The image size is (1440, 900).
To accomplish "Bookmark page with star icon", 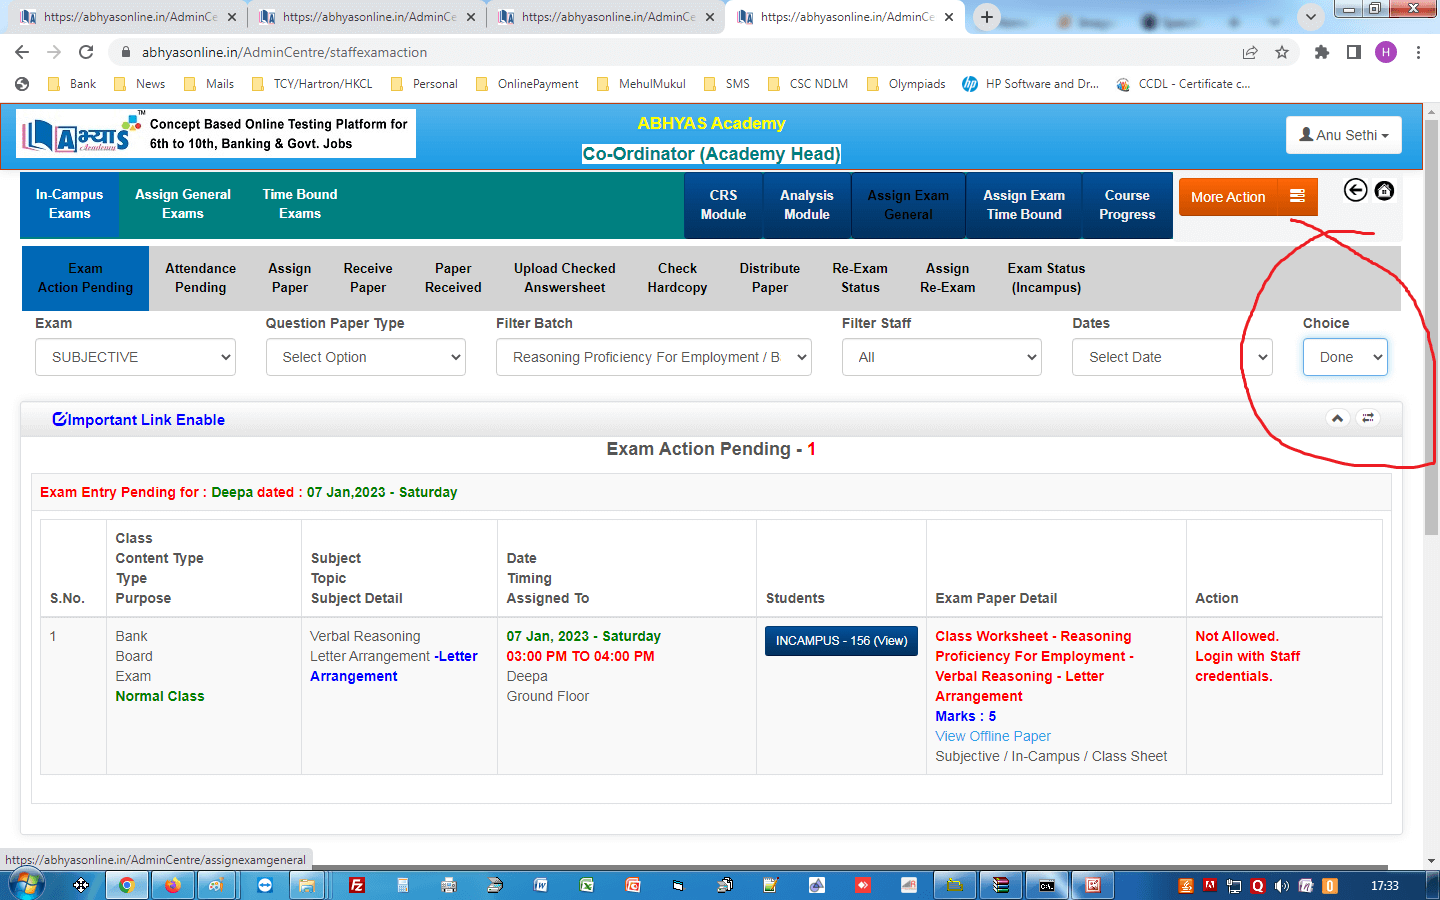I will [x=1282, y=52].
